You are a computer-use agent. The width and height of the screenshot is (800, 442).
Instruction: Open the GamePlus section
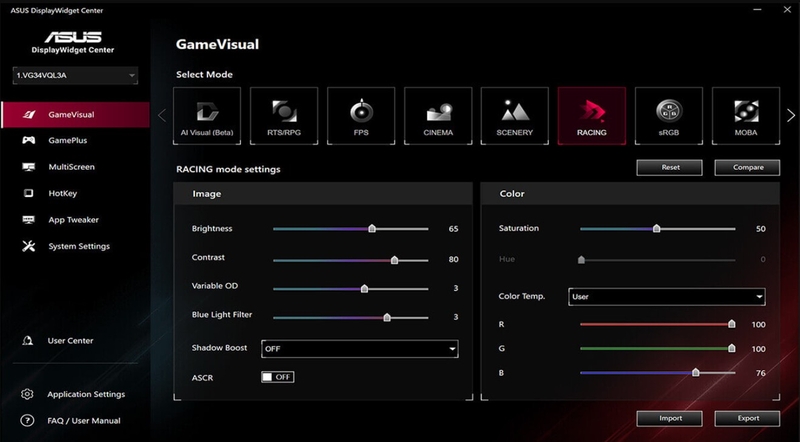68,140
